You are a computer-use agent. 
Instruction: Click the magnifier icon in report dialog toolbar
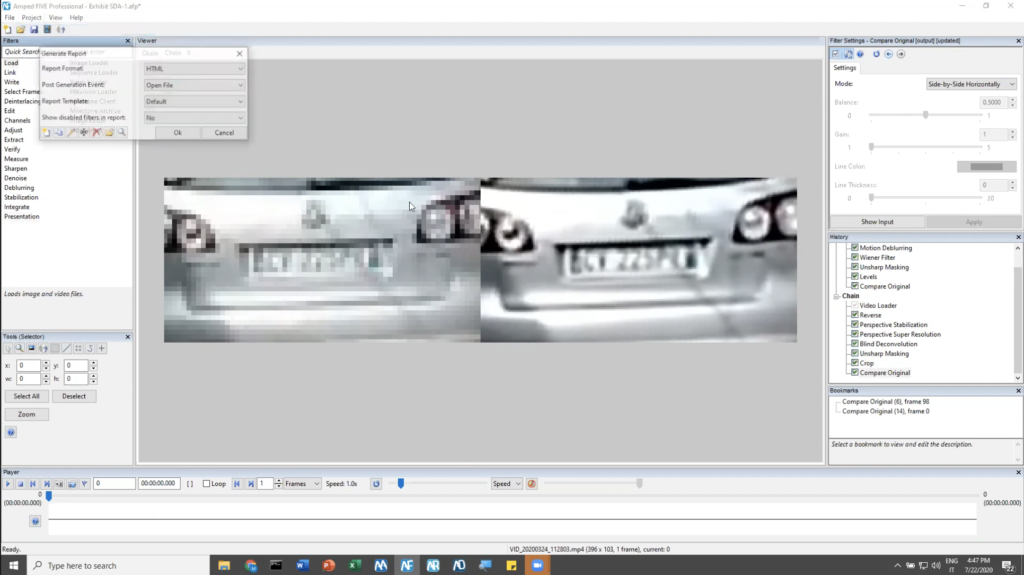121,132
